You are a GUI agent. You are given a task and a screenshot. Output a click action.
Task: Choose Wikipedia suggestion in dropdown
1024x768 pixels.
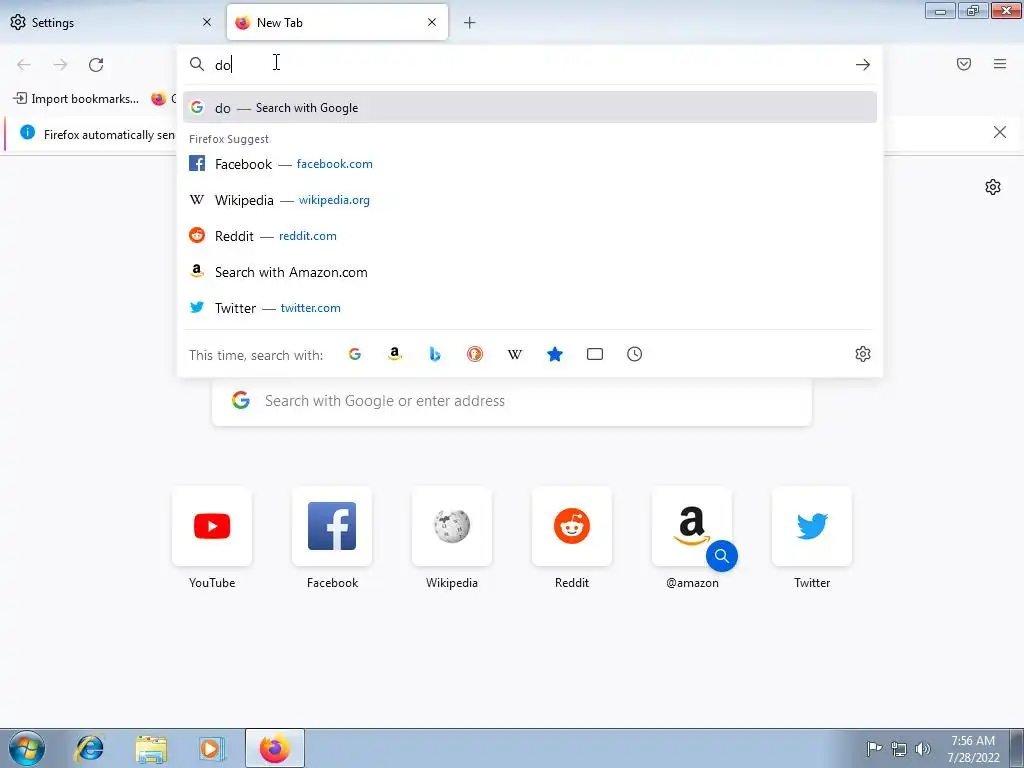(530, 200)
